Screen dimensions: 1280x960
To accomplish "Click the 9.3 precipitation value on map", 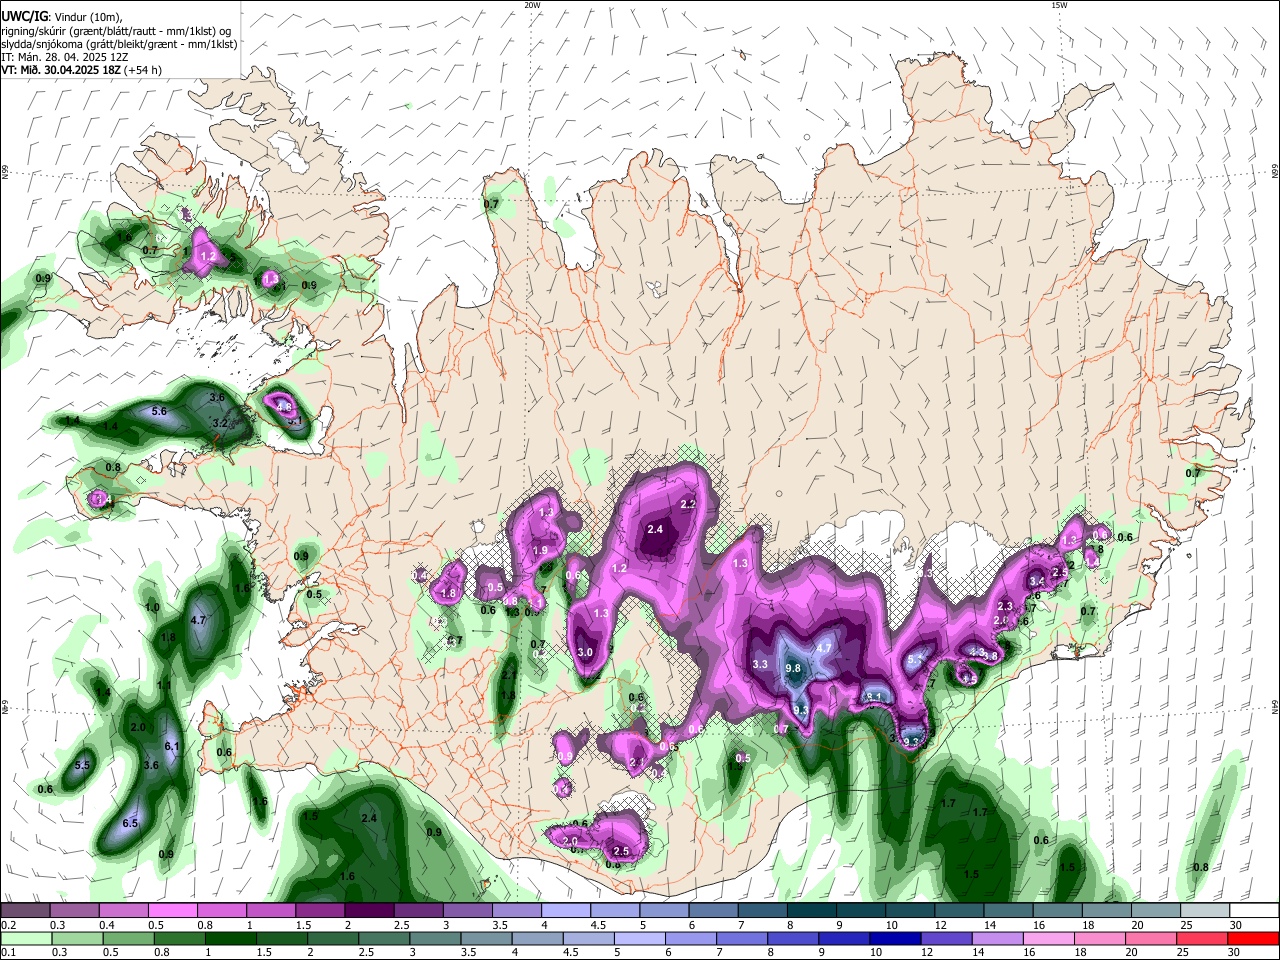I will pyautogui.click(x=801, y=710).
